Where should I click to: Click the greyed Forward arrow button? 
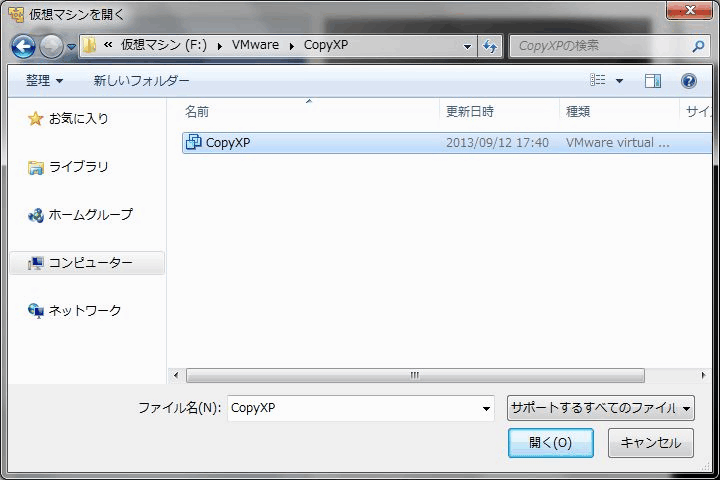[x=51, y=46]
